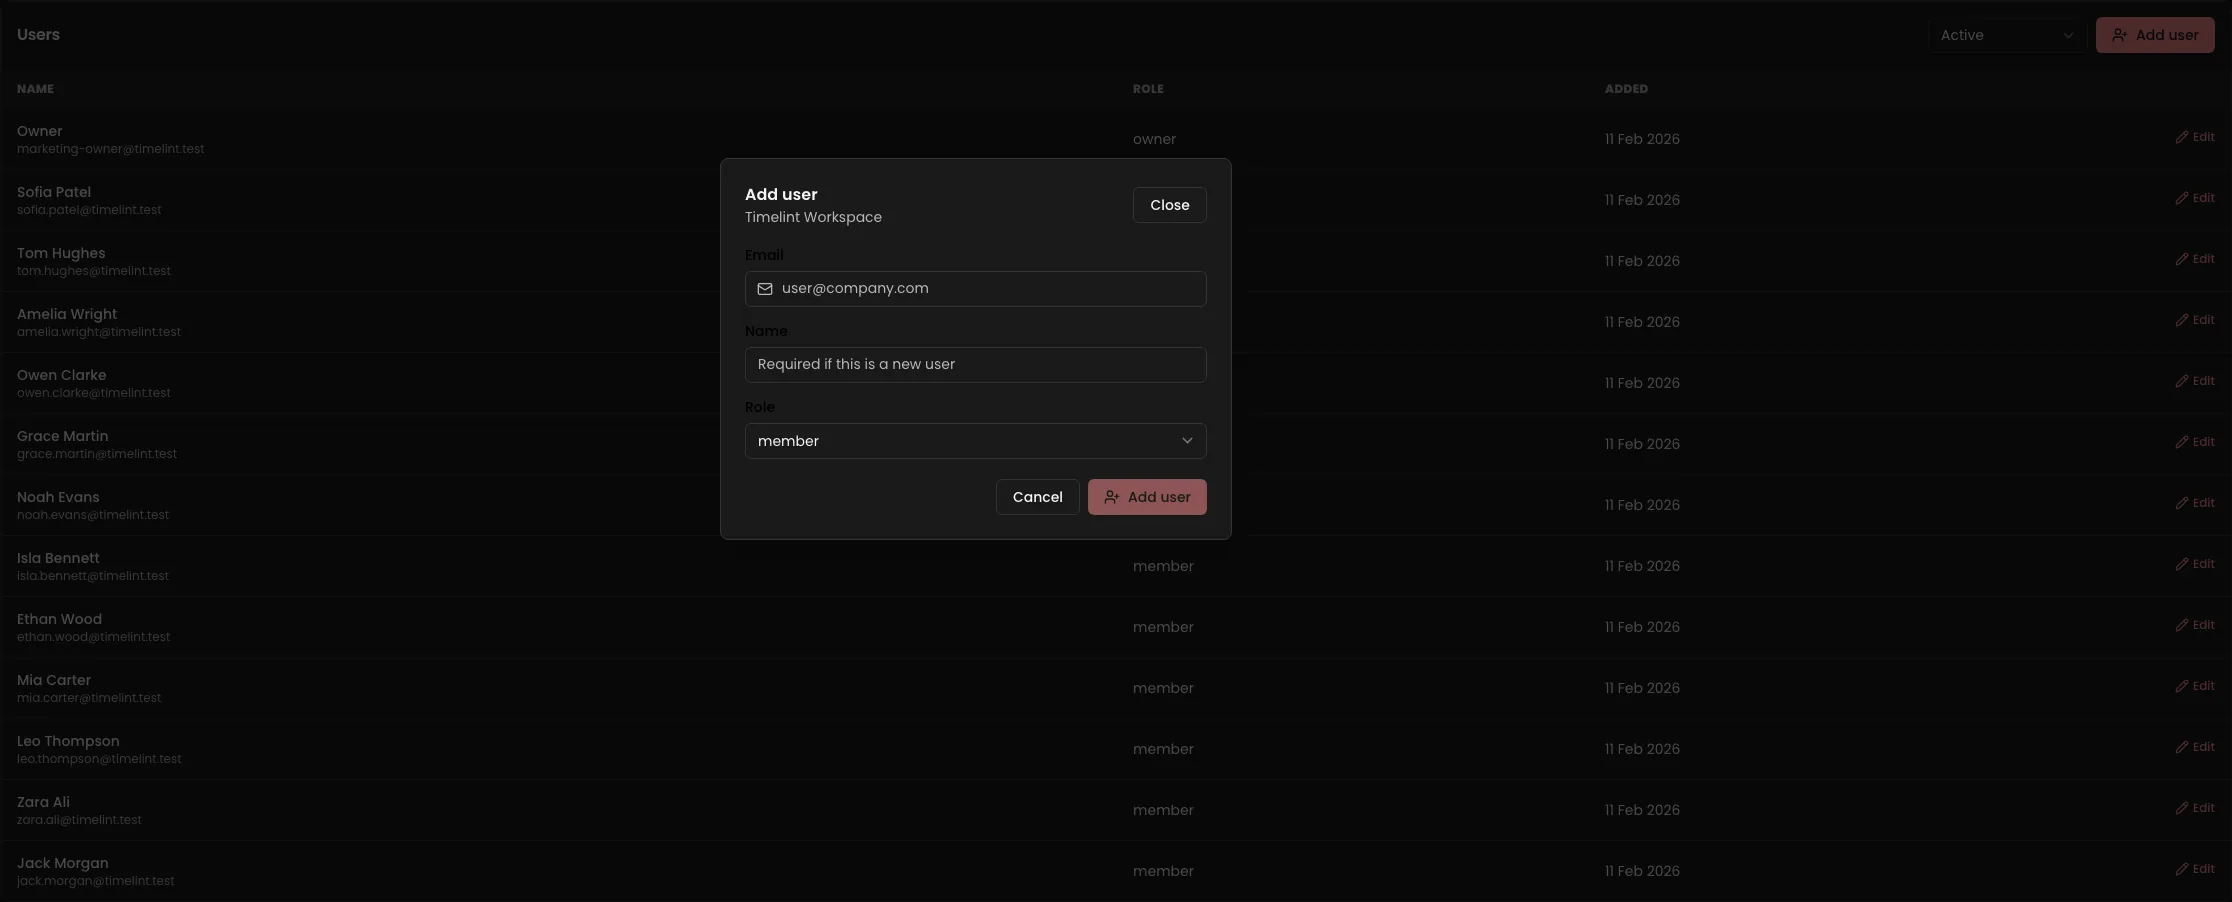Click the person-plus icon in dialog Add user button
The height and width of the screenshot is (902, 2232).
[1111, 497]
